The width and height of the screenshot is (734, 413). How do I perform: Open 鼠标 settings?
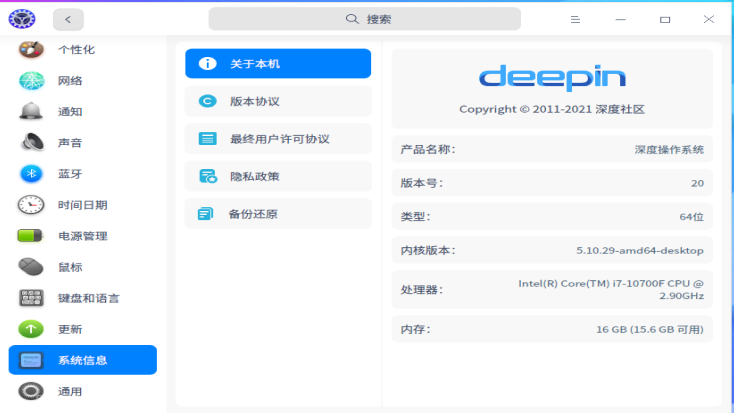[83, 267]
